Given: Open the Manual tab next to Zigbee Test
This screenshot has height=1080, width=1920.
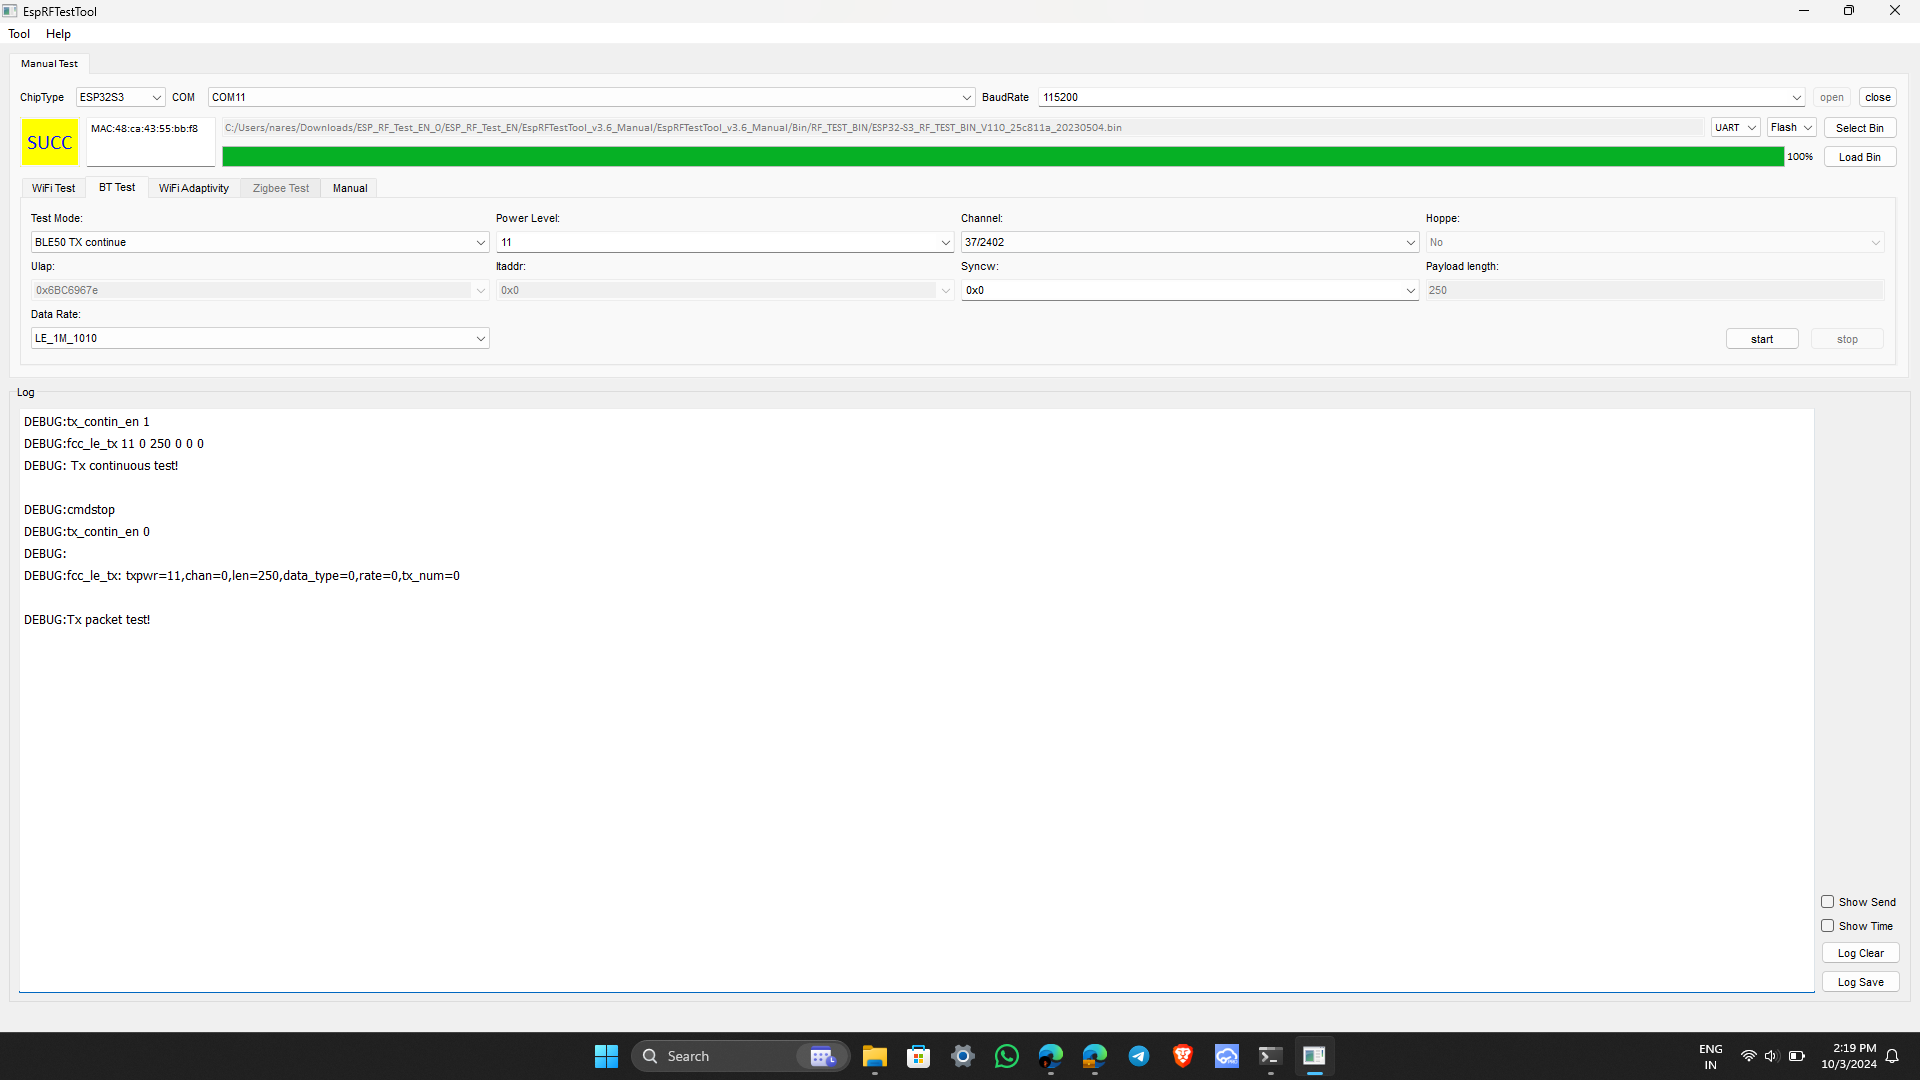Looking at the screenshot, I should [350, 188].
